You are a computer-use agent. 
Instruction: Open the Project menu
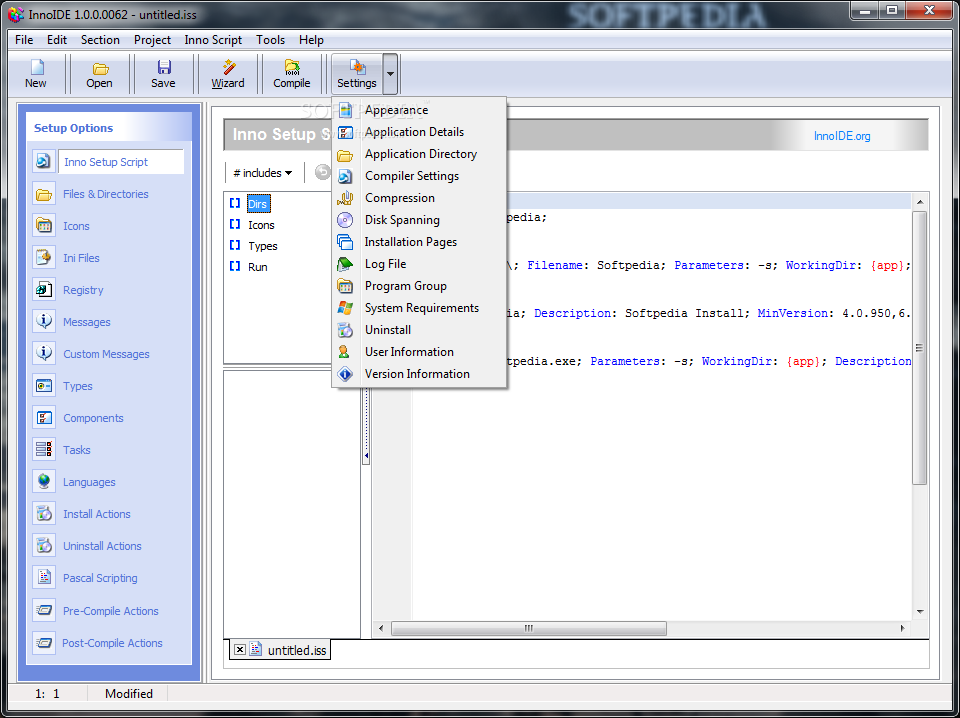152,40
